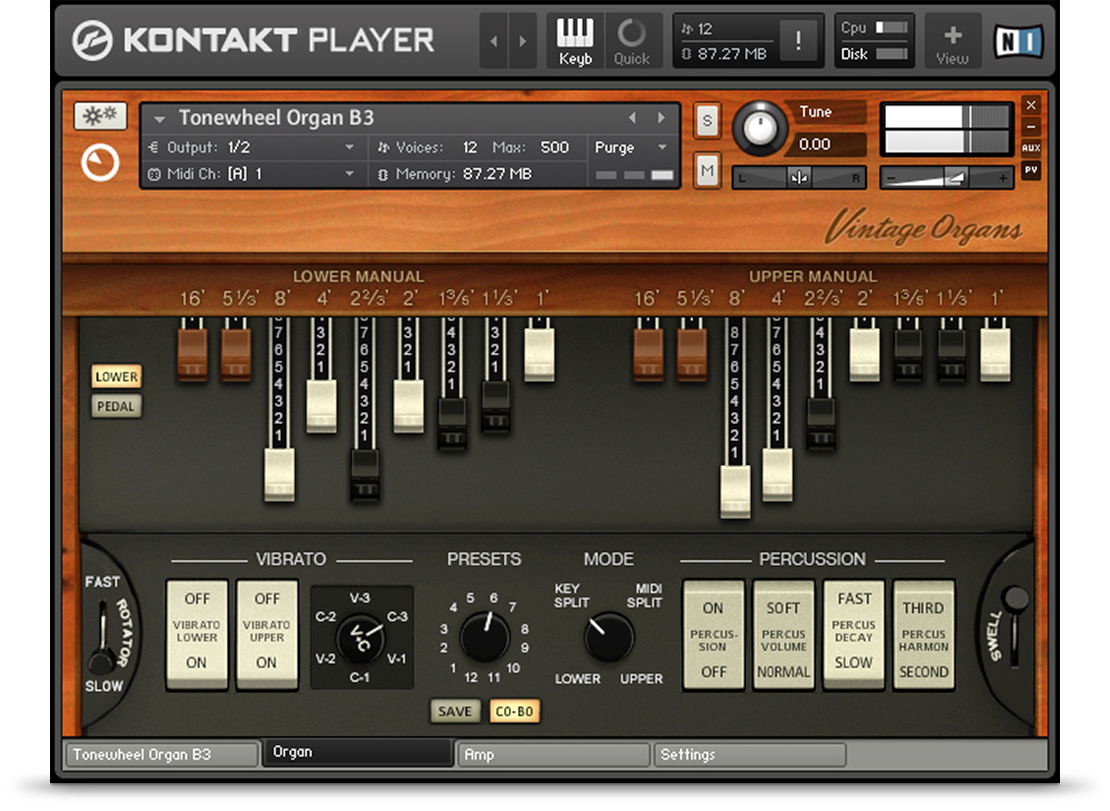1110x811 pixels.
Task: Toggle the Keyb on-screen keyboard
Action: 575,41
